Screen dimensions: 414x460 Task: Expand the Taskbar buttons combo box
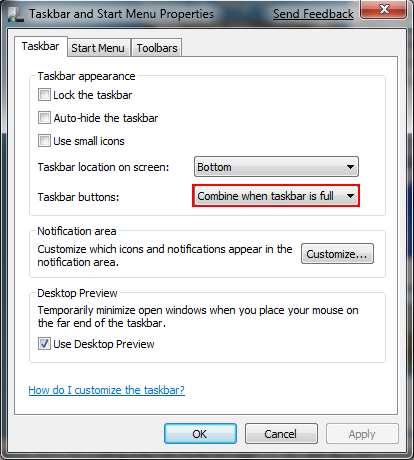[276, 196]
